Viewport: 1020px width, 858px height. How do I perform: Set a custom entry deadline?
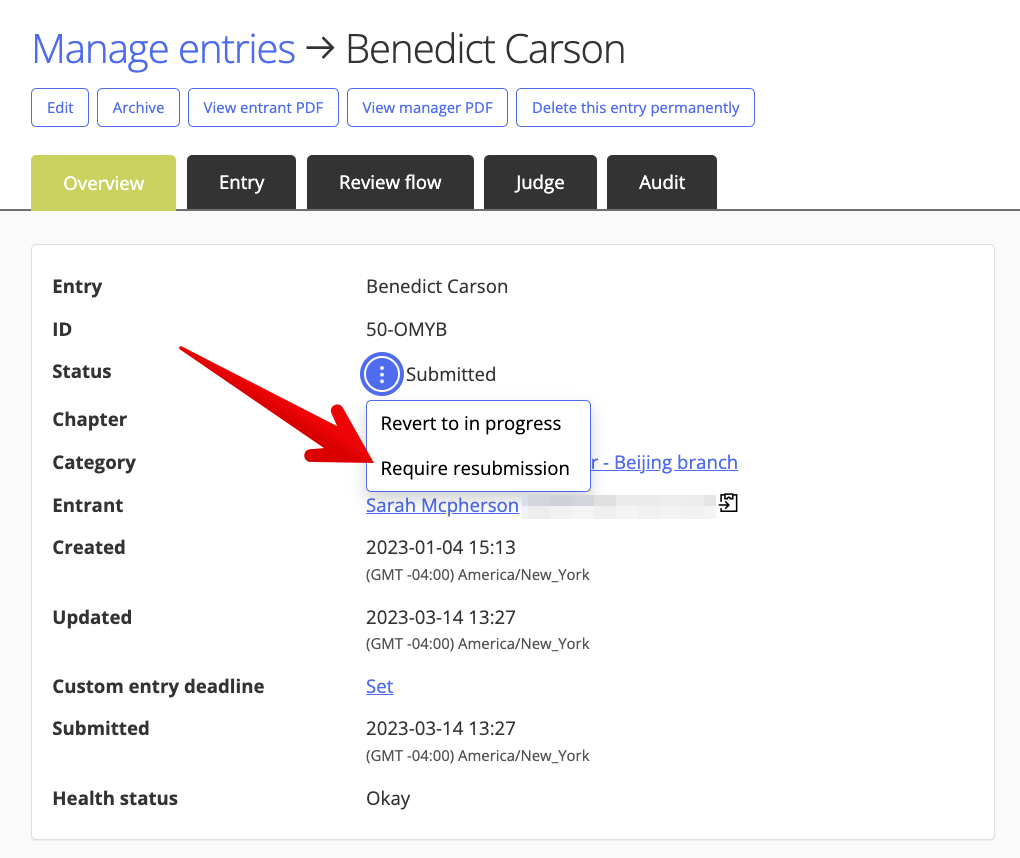click(x=379, y=686)
